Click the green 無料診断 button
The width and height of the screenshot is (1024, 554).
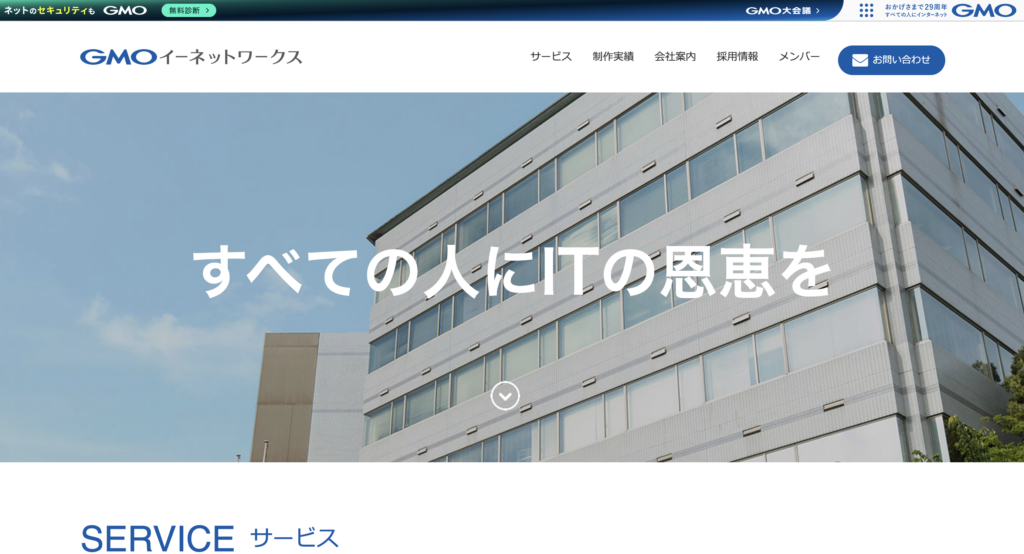[x=188, y=10]
